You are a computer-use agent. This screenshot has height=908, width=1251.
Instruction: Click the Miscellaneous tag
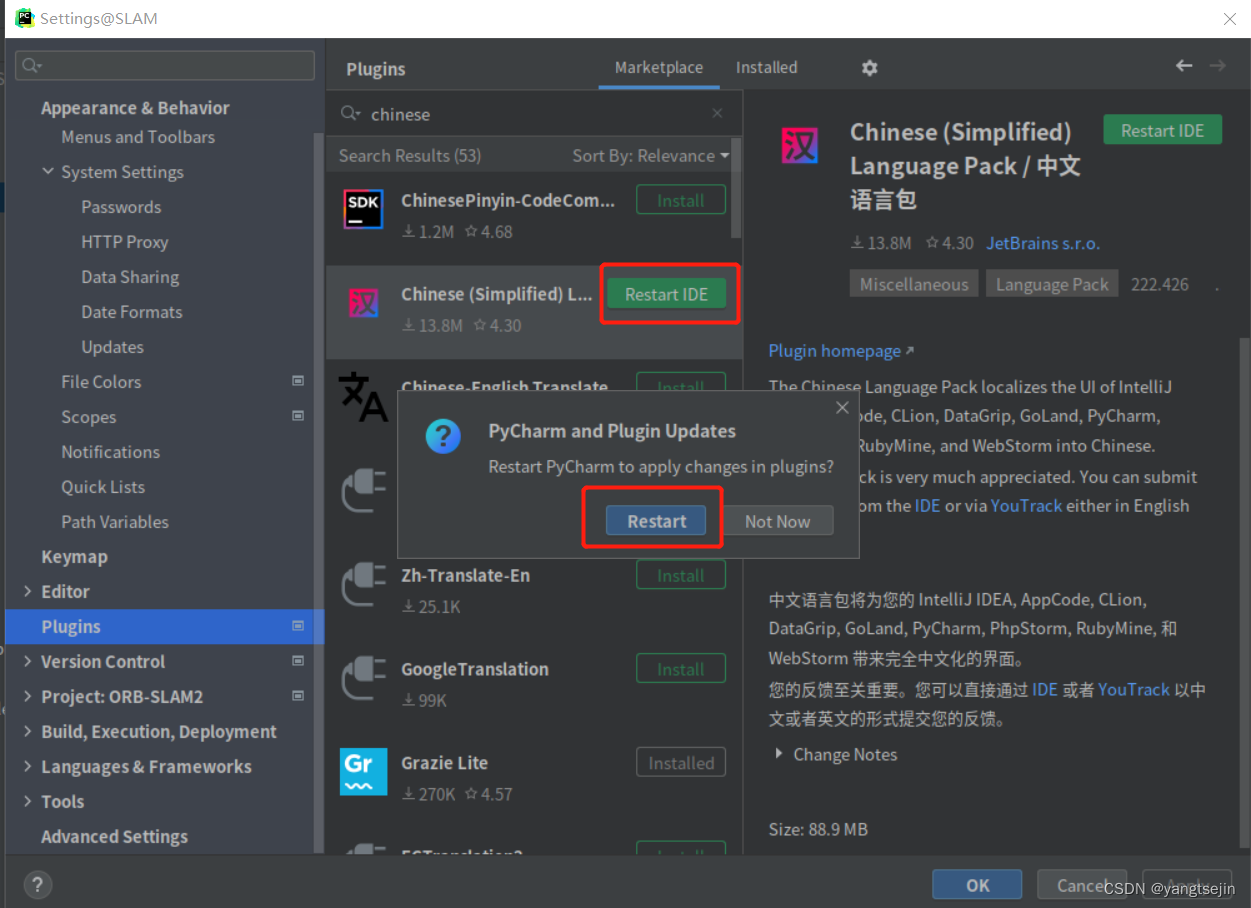coord(914,284)
